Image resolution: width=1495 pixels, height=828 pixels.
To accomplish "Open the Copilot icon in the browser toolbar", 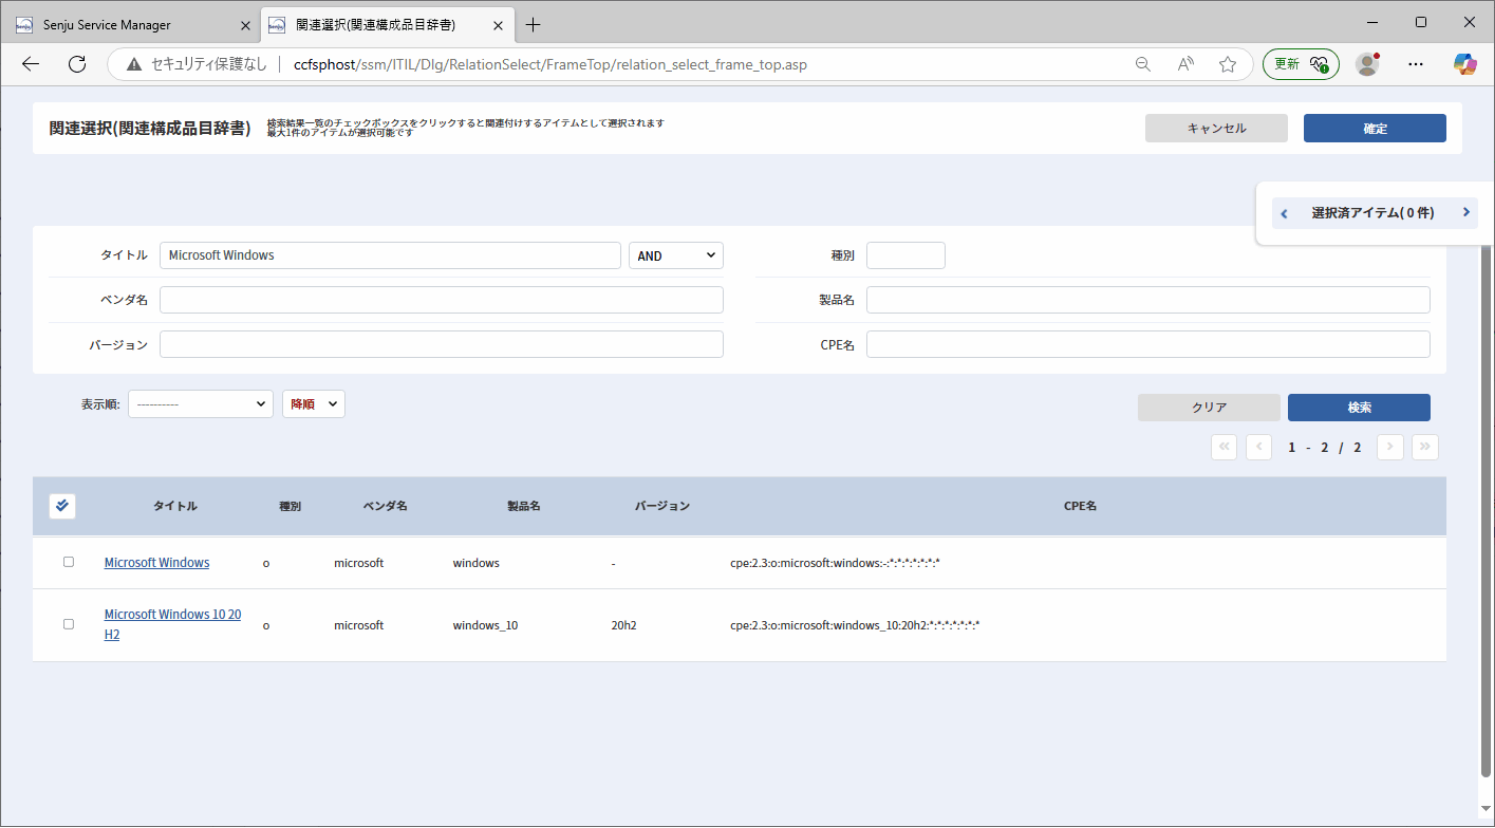I will pos(1465,64).
